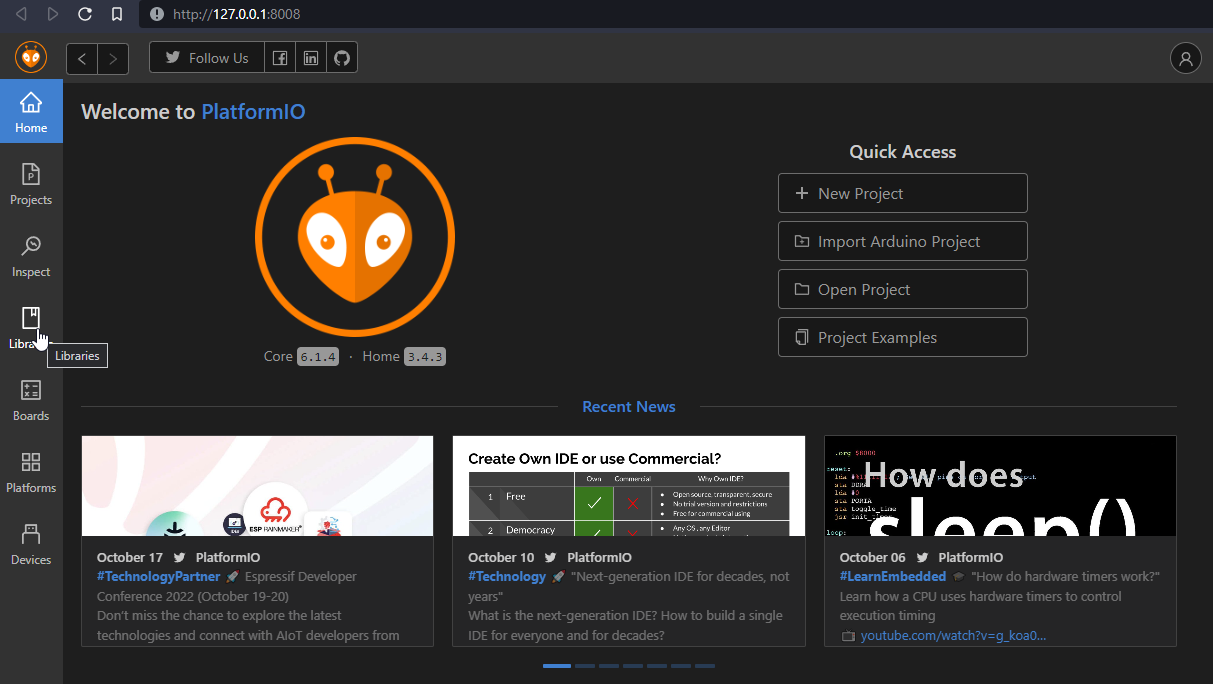Click Home version badge 3.4.3
1213x684 pixels.
425,357
